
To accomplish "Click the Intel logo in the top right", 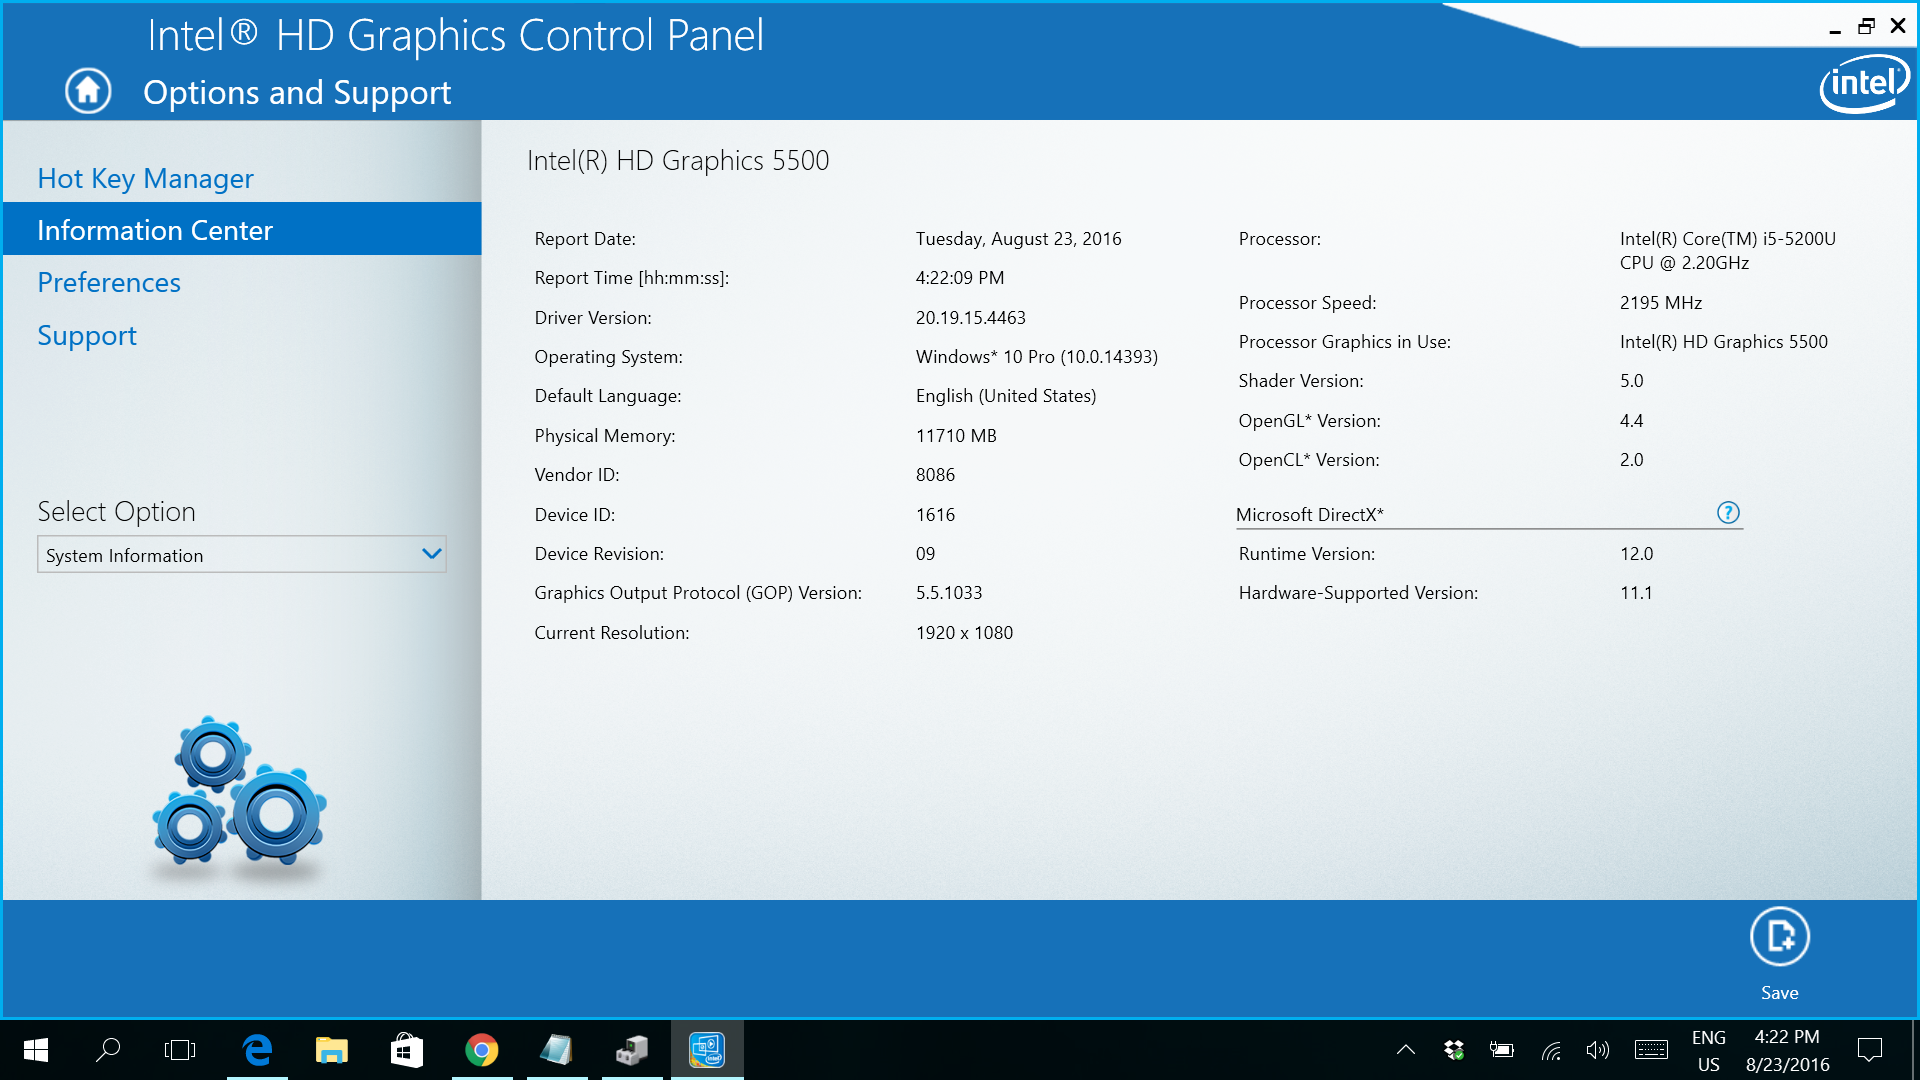I will coord(1864,82).
